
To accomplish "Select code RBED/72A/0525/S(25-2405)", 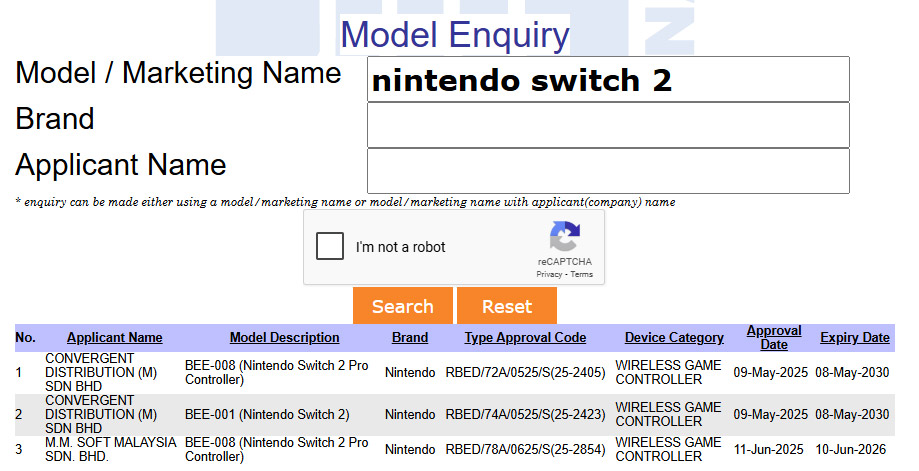I will (525, 372).
